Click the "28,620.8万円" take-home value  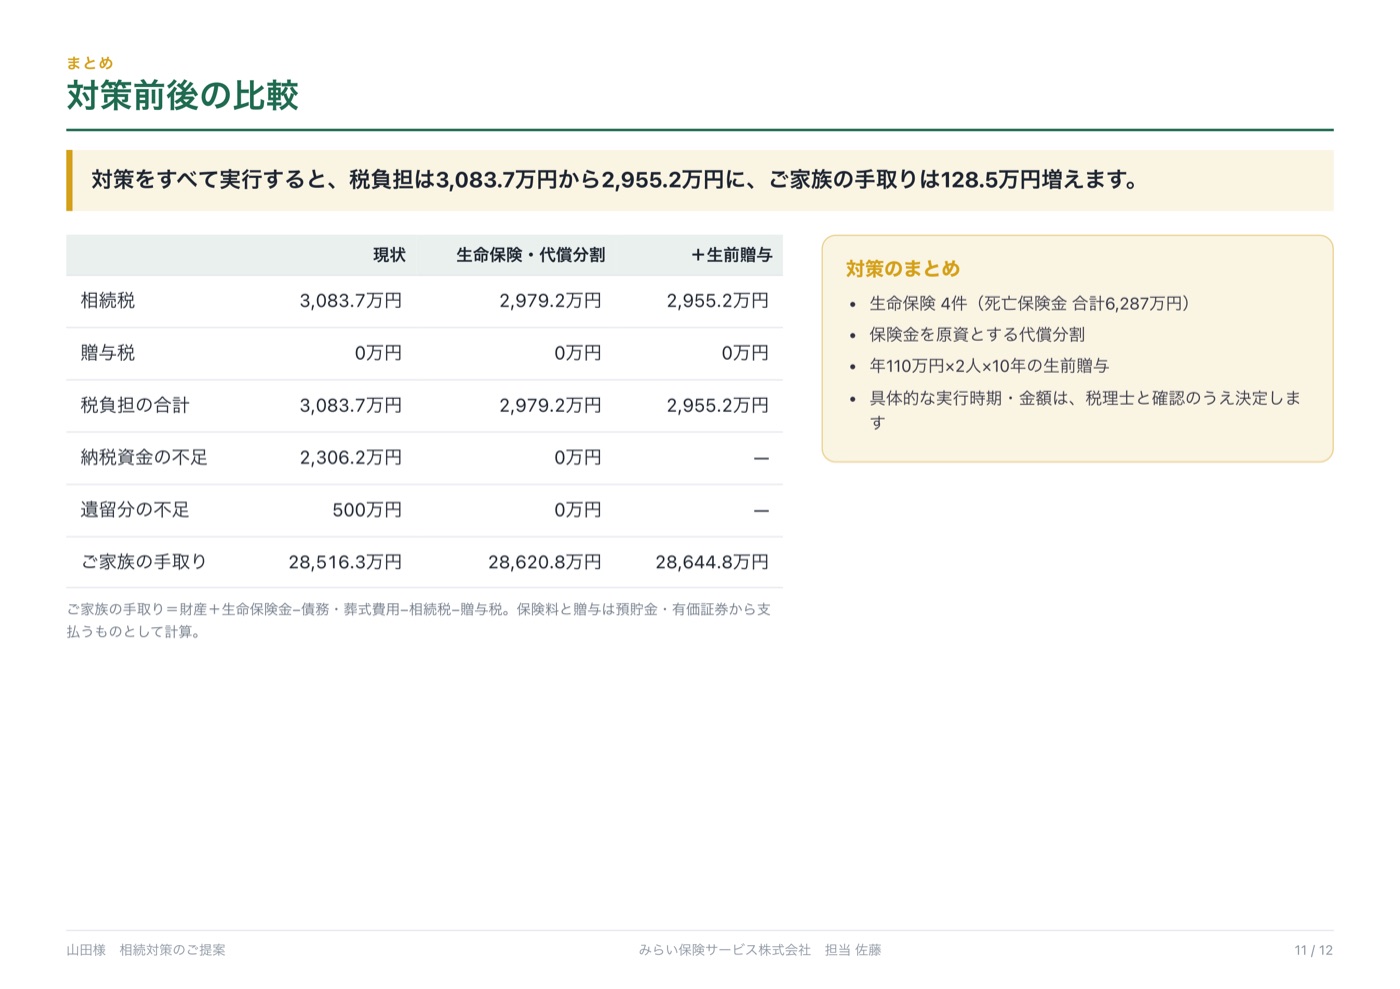pyautogui.click(x=545, y=562)
